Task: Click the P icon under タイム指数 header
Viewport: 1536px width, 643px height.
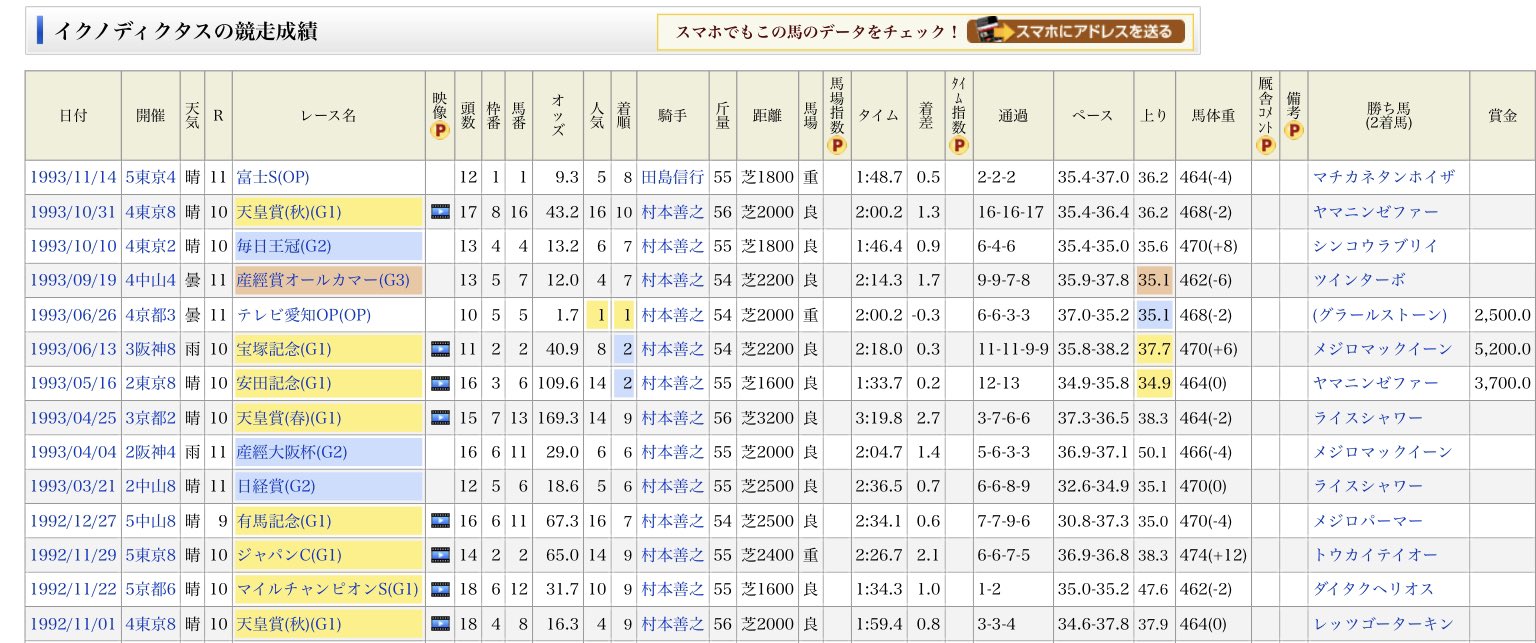Action: pyautogui.click(x=958, y=146)
